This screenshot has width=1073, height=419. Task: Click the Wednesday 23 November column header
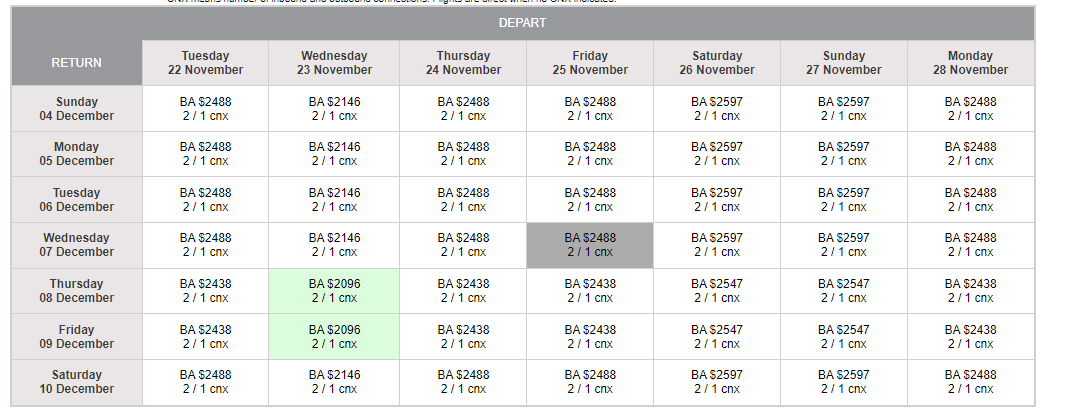334,63
